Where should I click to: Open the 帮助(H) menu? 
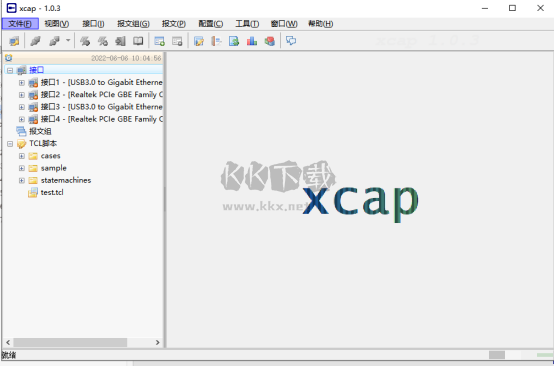[x=320, y=24]
